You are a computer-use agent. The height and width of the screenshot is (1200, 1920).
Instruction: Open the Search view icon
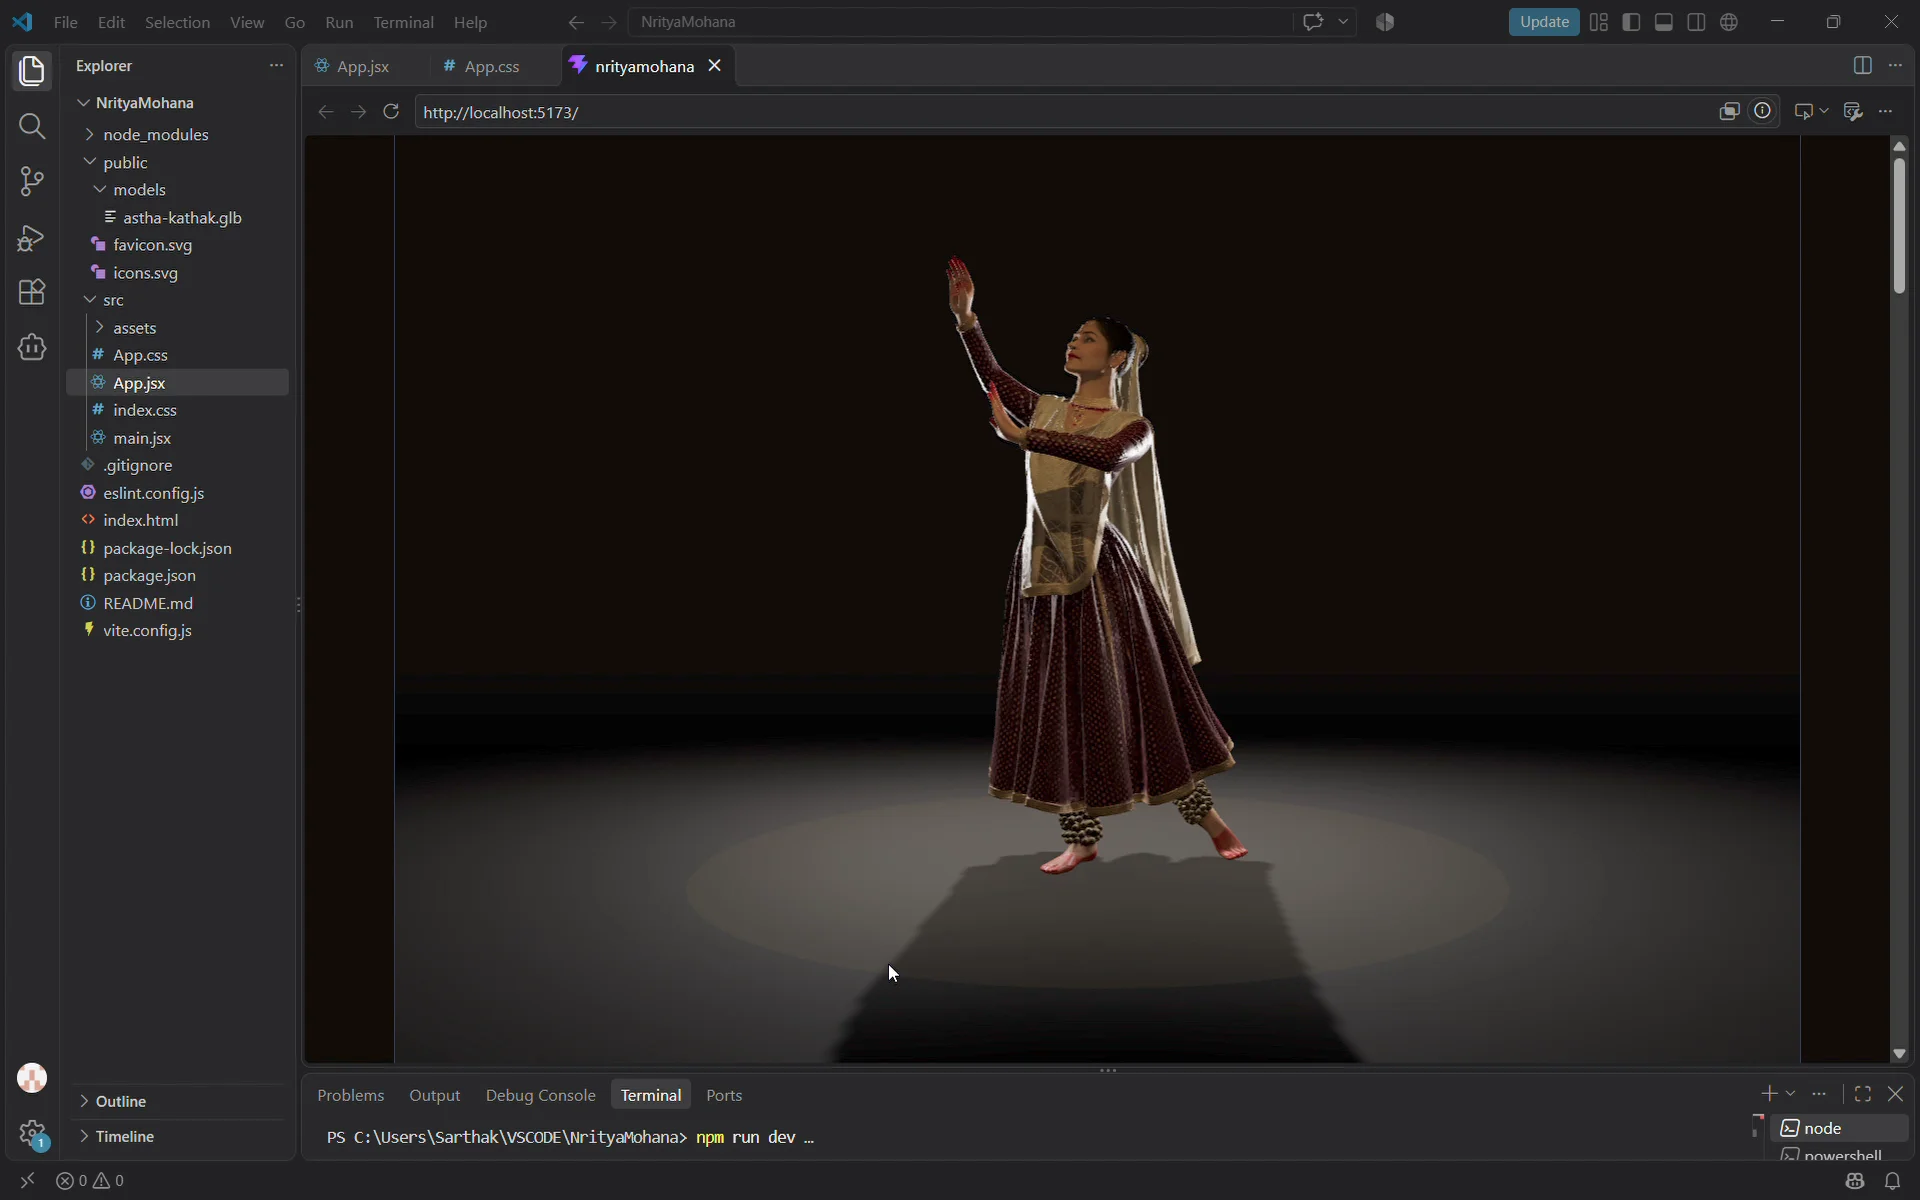pyautogui.click(x=32, y=126)
